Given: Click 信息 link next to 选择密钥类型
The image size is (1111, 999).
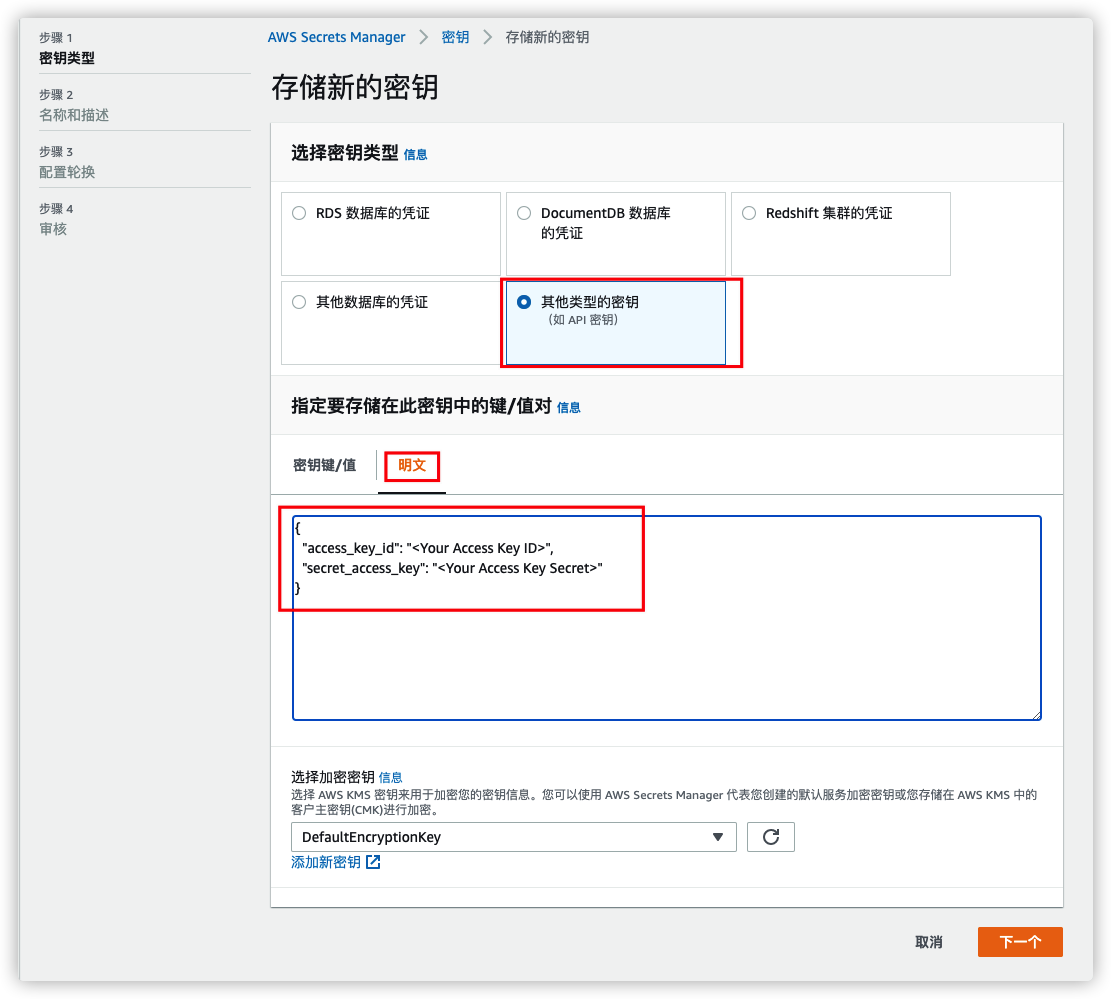Looking at the screenshot, I should coord(415,155).
